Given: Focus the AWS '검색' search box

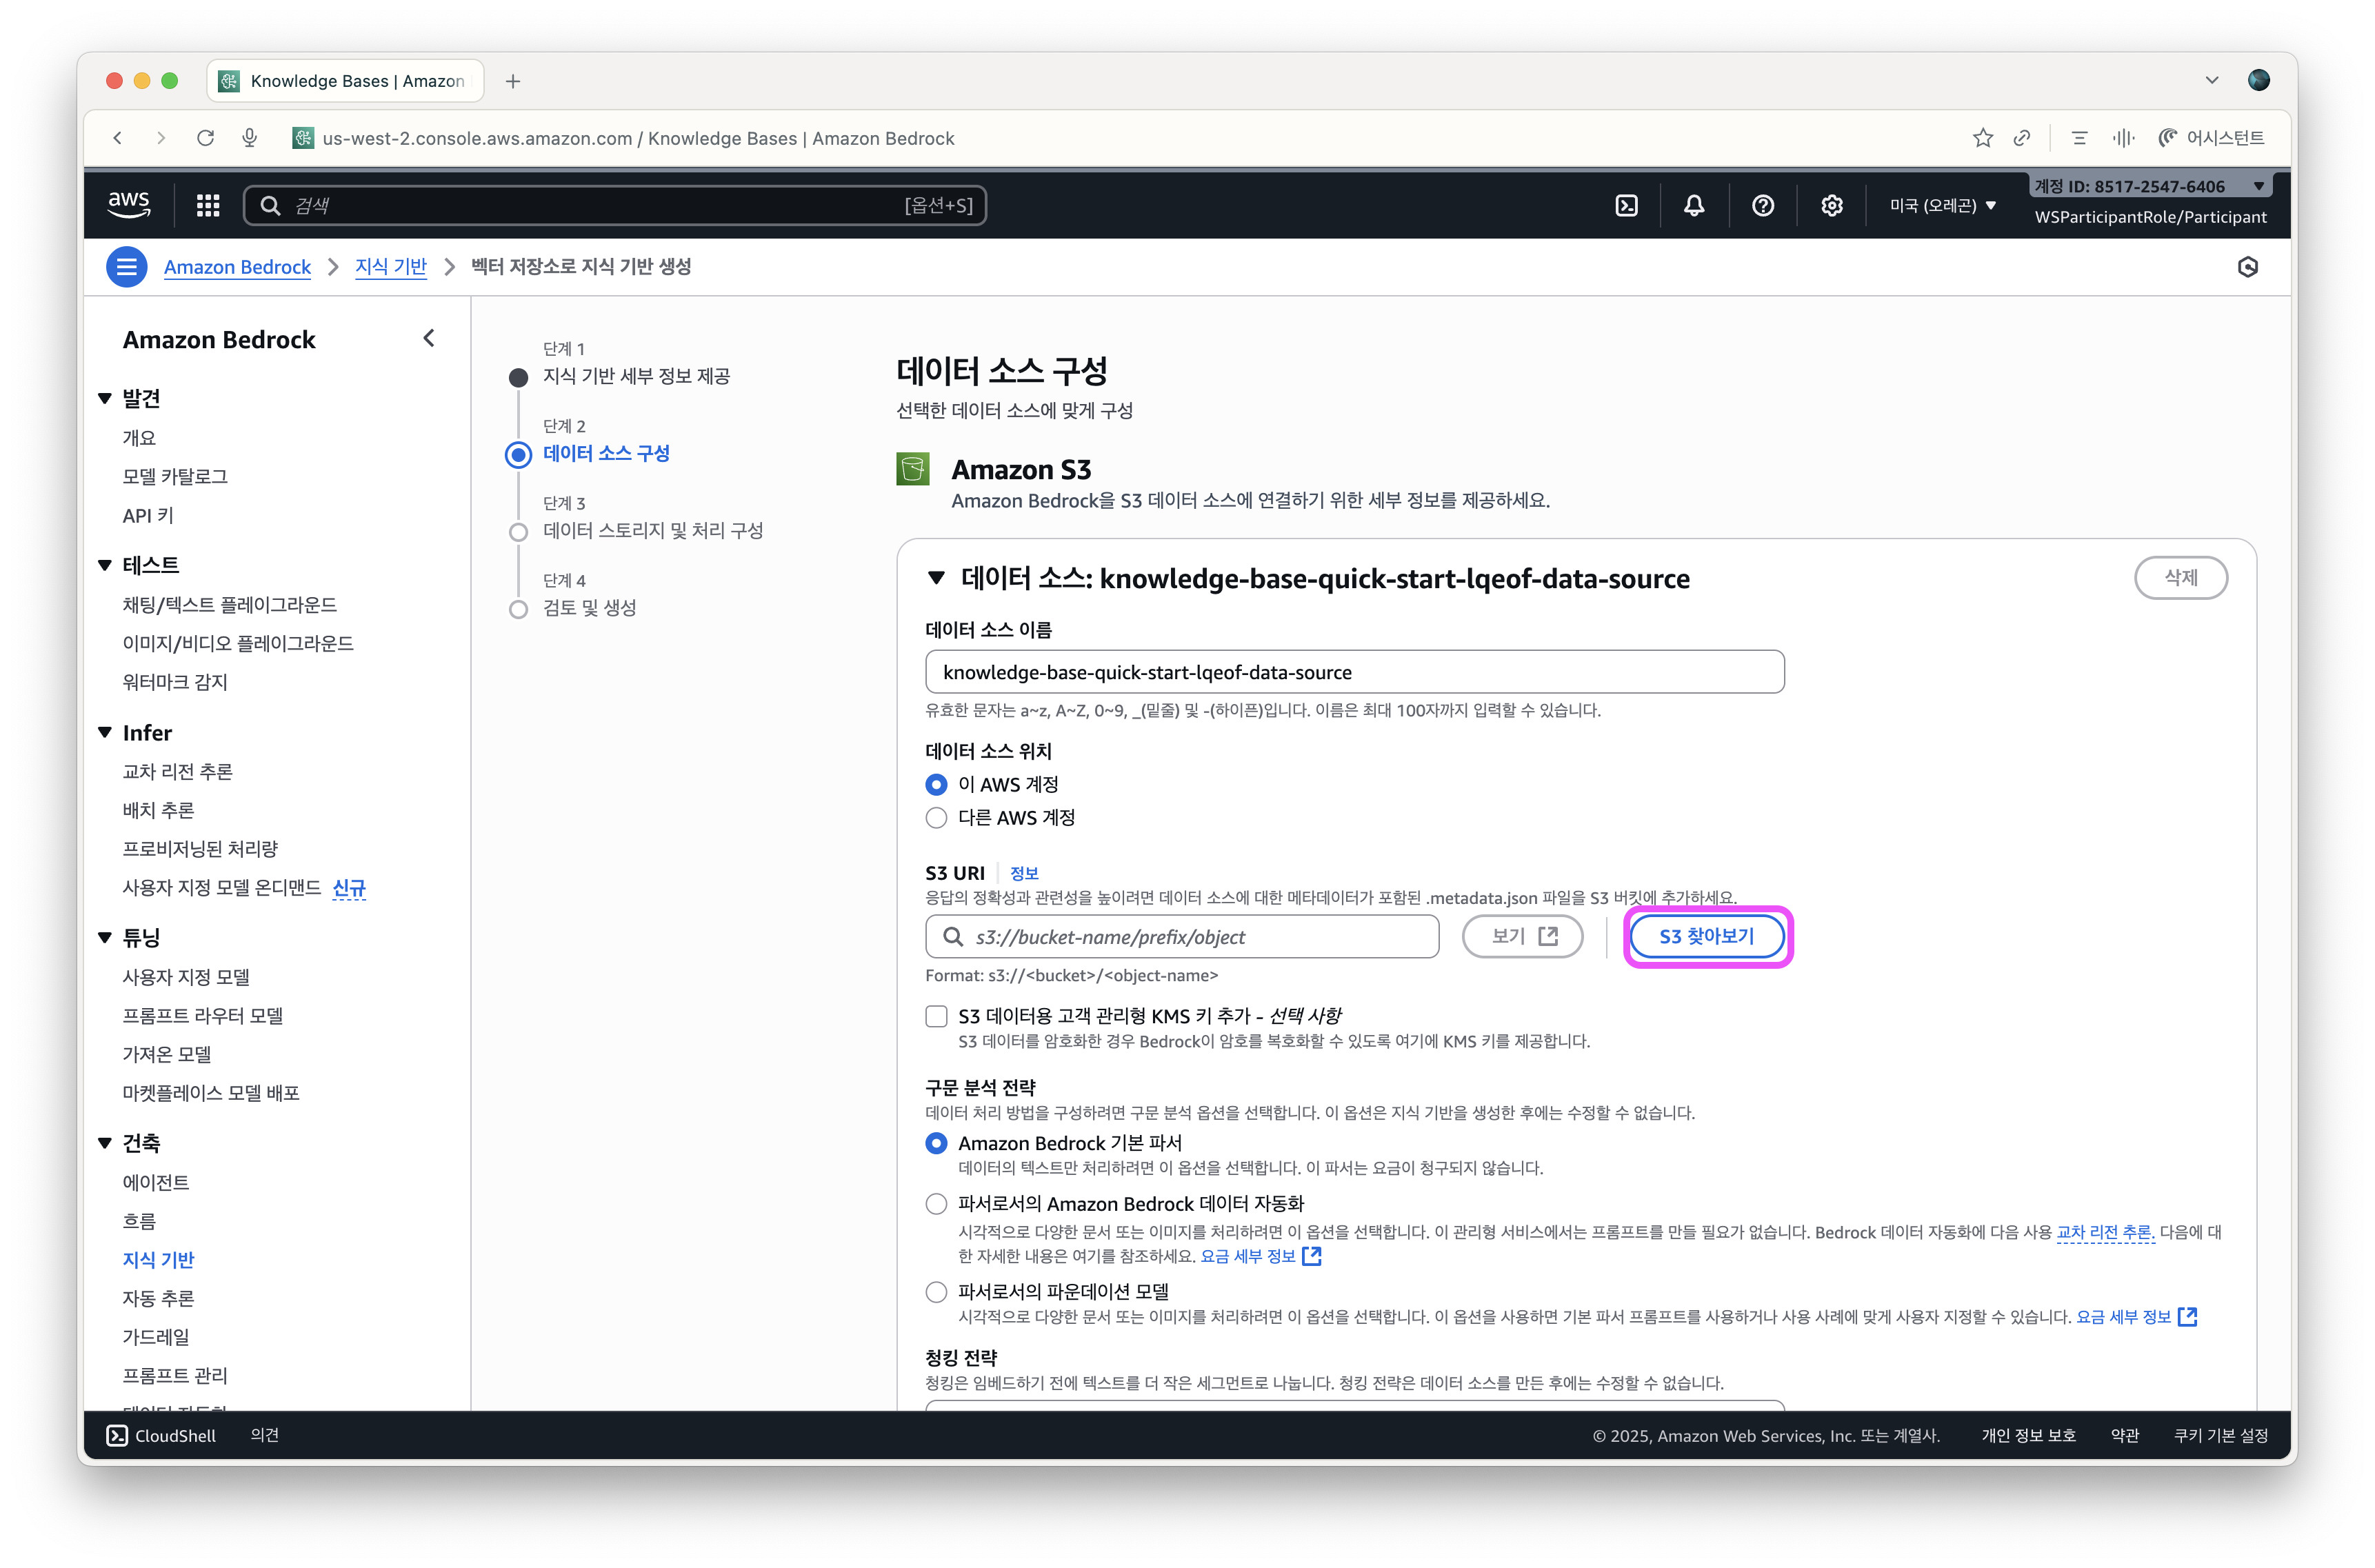Looking at the screenshot, I should [x=615, y=205].
